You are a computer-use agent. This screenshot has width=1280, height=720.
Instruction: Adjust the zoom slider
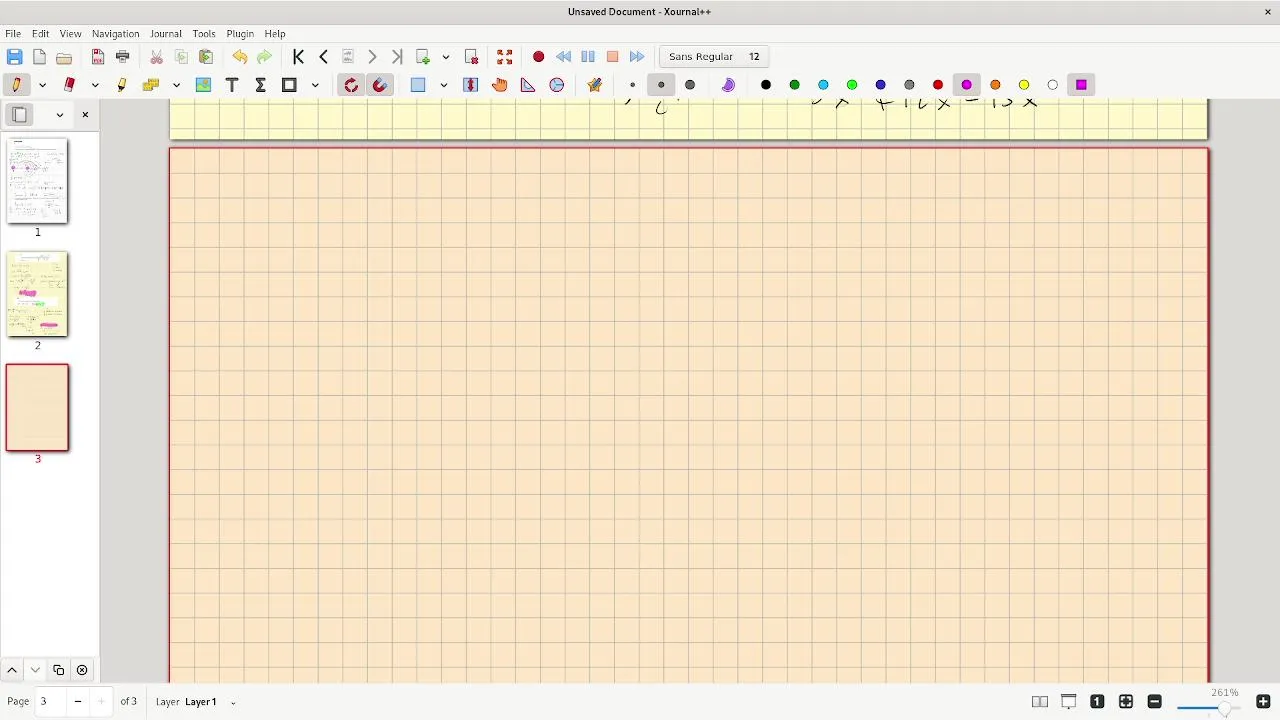tap(1208, 708)
